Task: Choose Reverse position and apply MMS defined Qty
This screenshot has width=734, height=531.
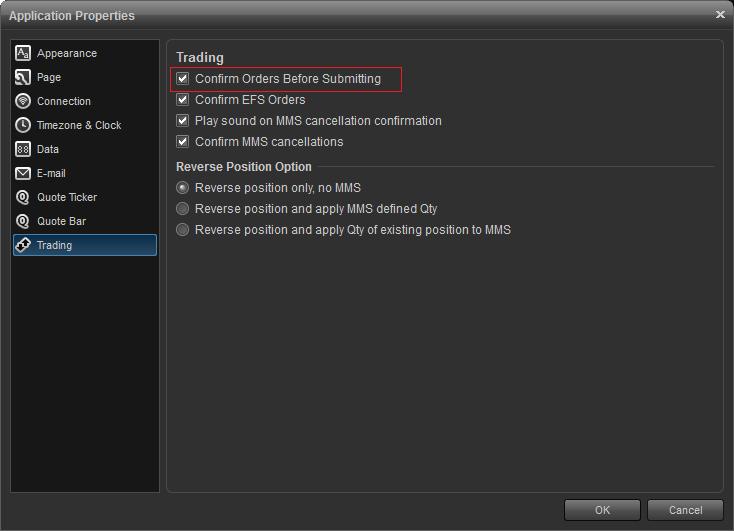Action: point(183,209)
